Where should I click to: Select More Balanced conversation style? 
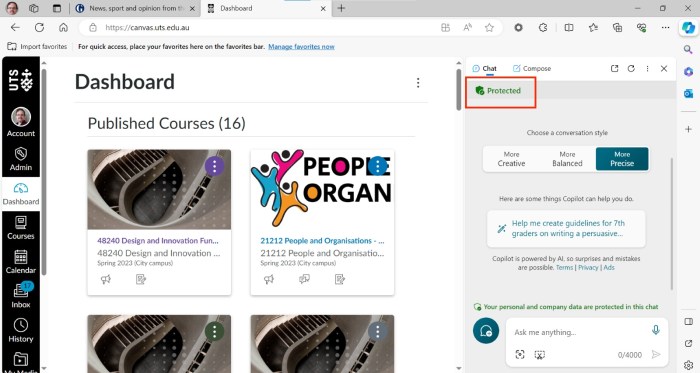point(567,159)
